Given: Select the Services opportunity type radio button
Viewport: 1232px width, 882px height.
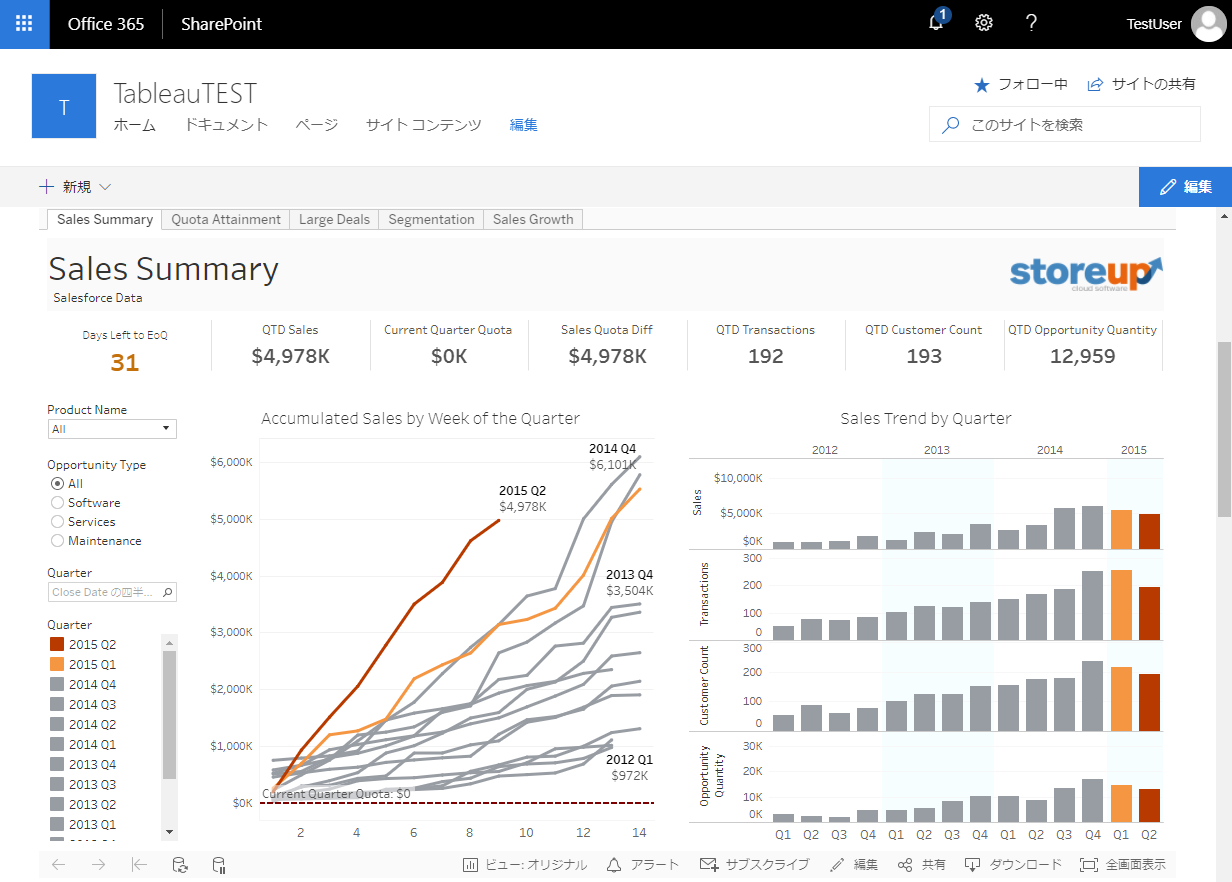Looking at the screenshot, I should pyautogui.click(x=57, y=521).
